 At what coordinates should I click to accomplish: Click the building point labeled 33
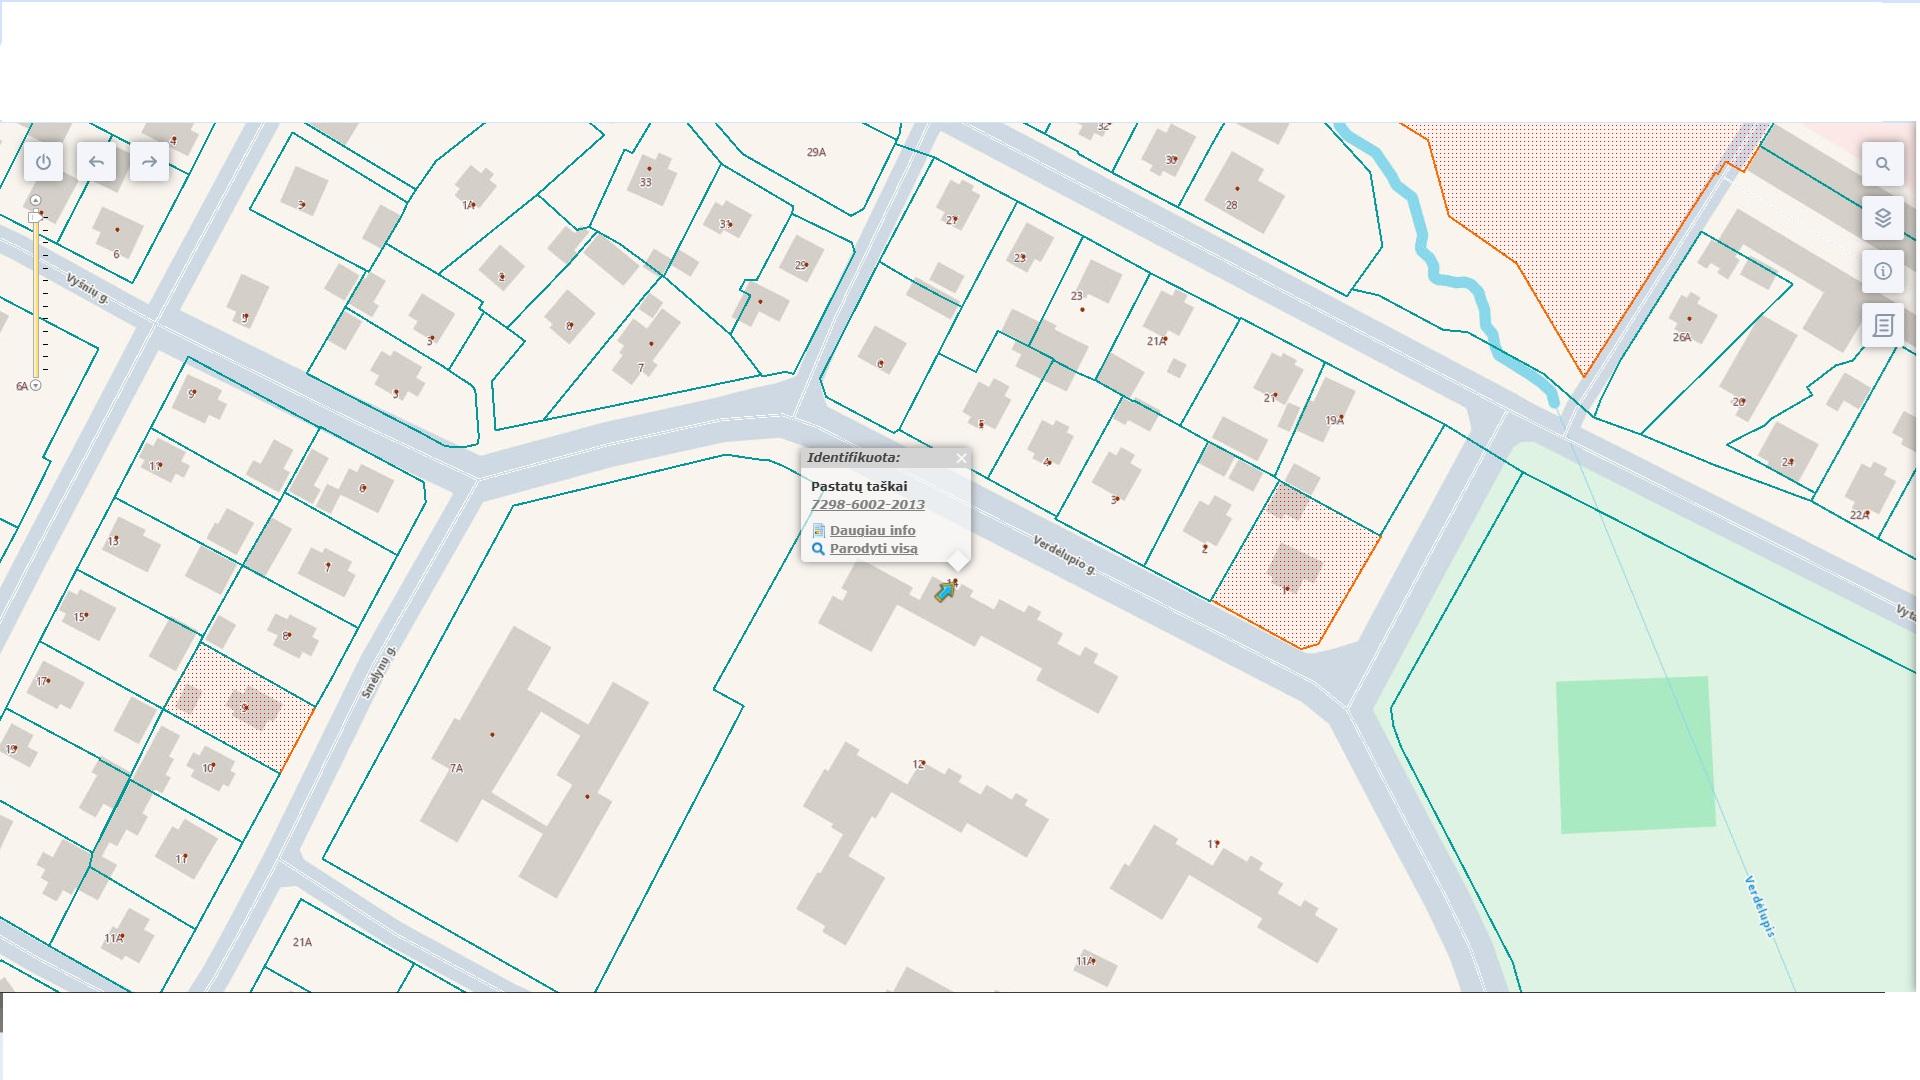pos(649,169)
